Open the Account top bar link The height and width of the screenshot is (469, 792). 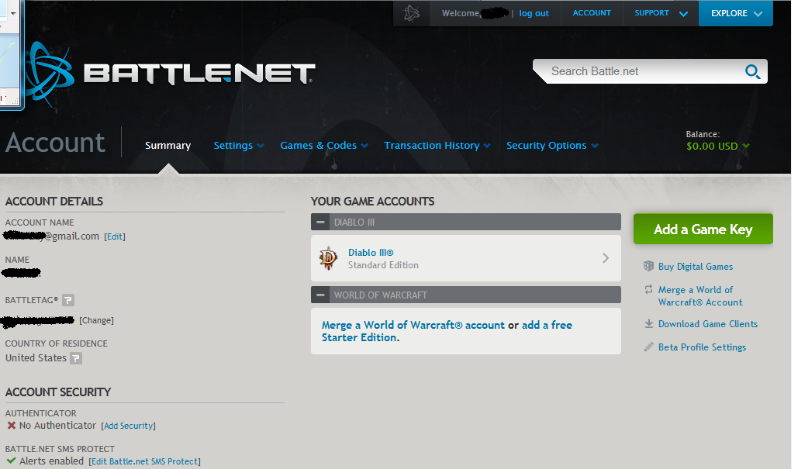click(591, 13)
